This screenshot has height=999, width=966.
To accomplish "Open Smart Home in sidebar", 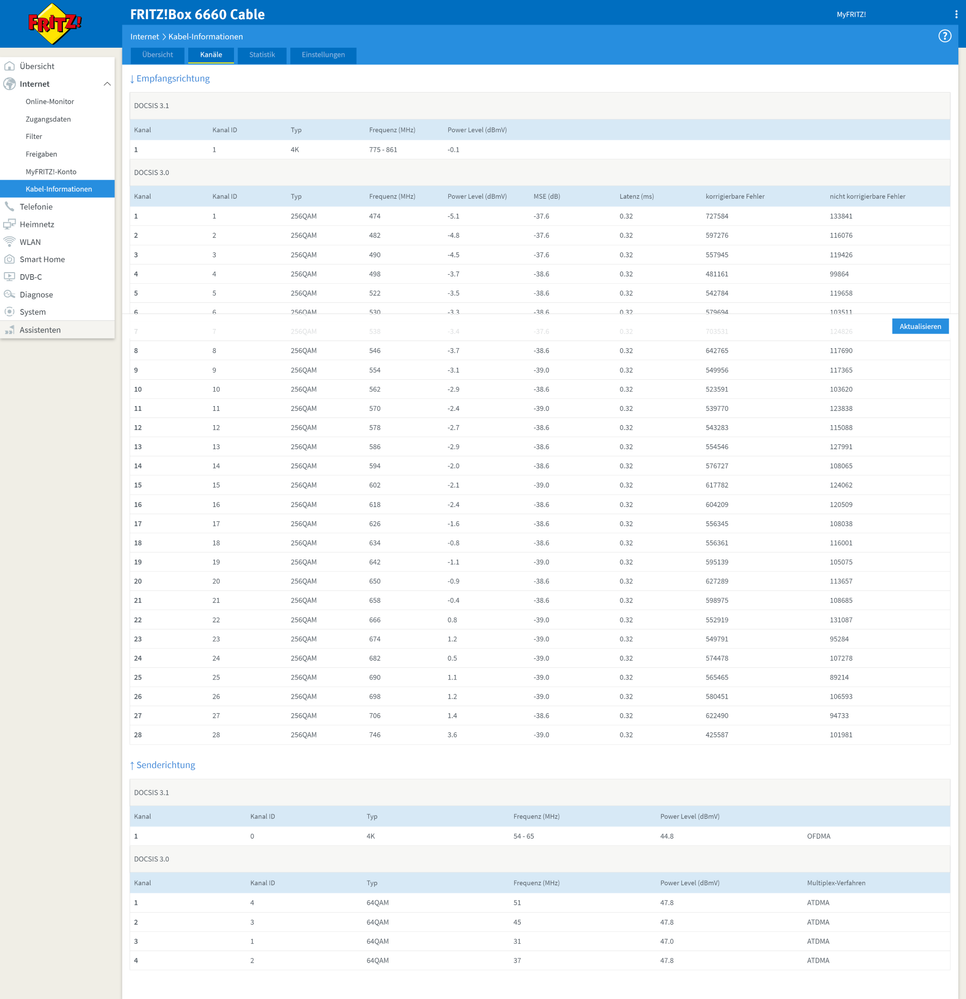I will (42, 260).
